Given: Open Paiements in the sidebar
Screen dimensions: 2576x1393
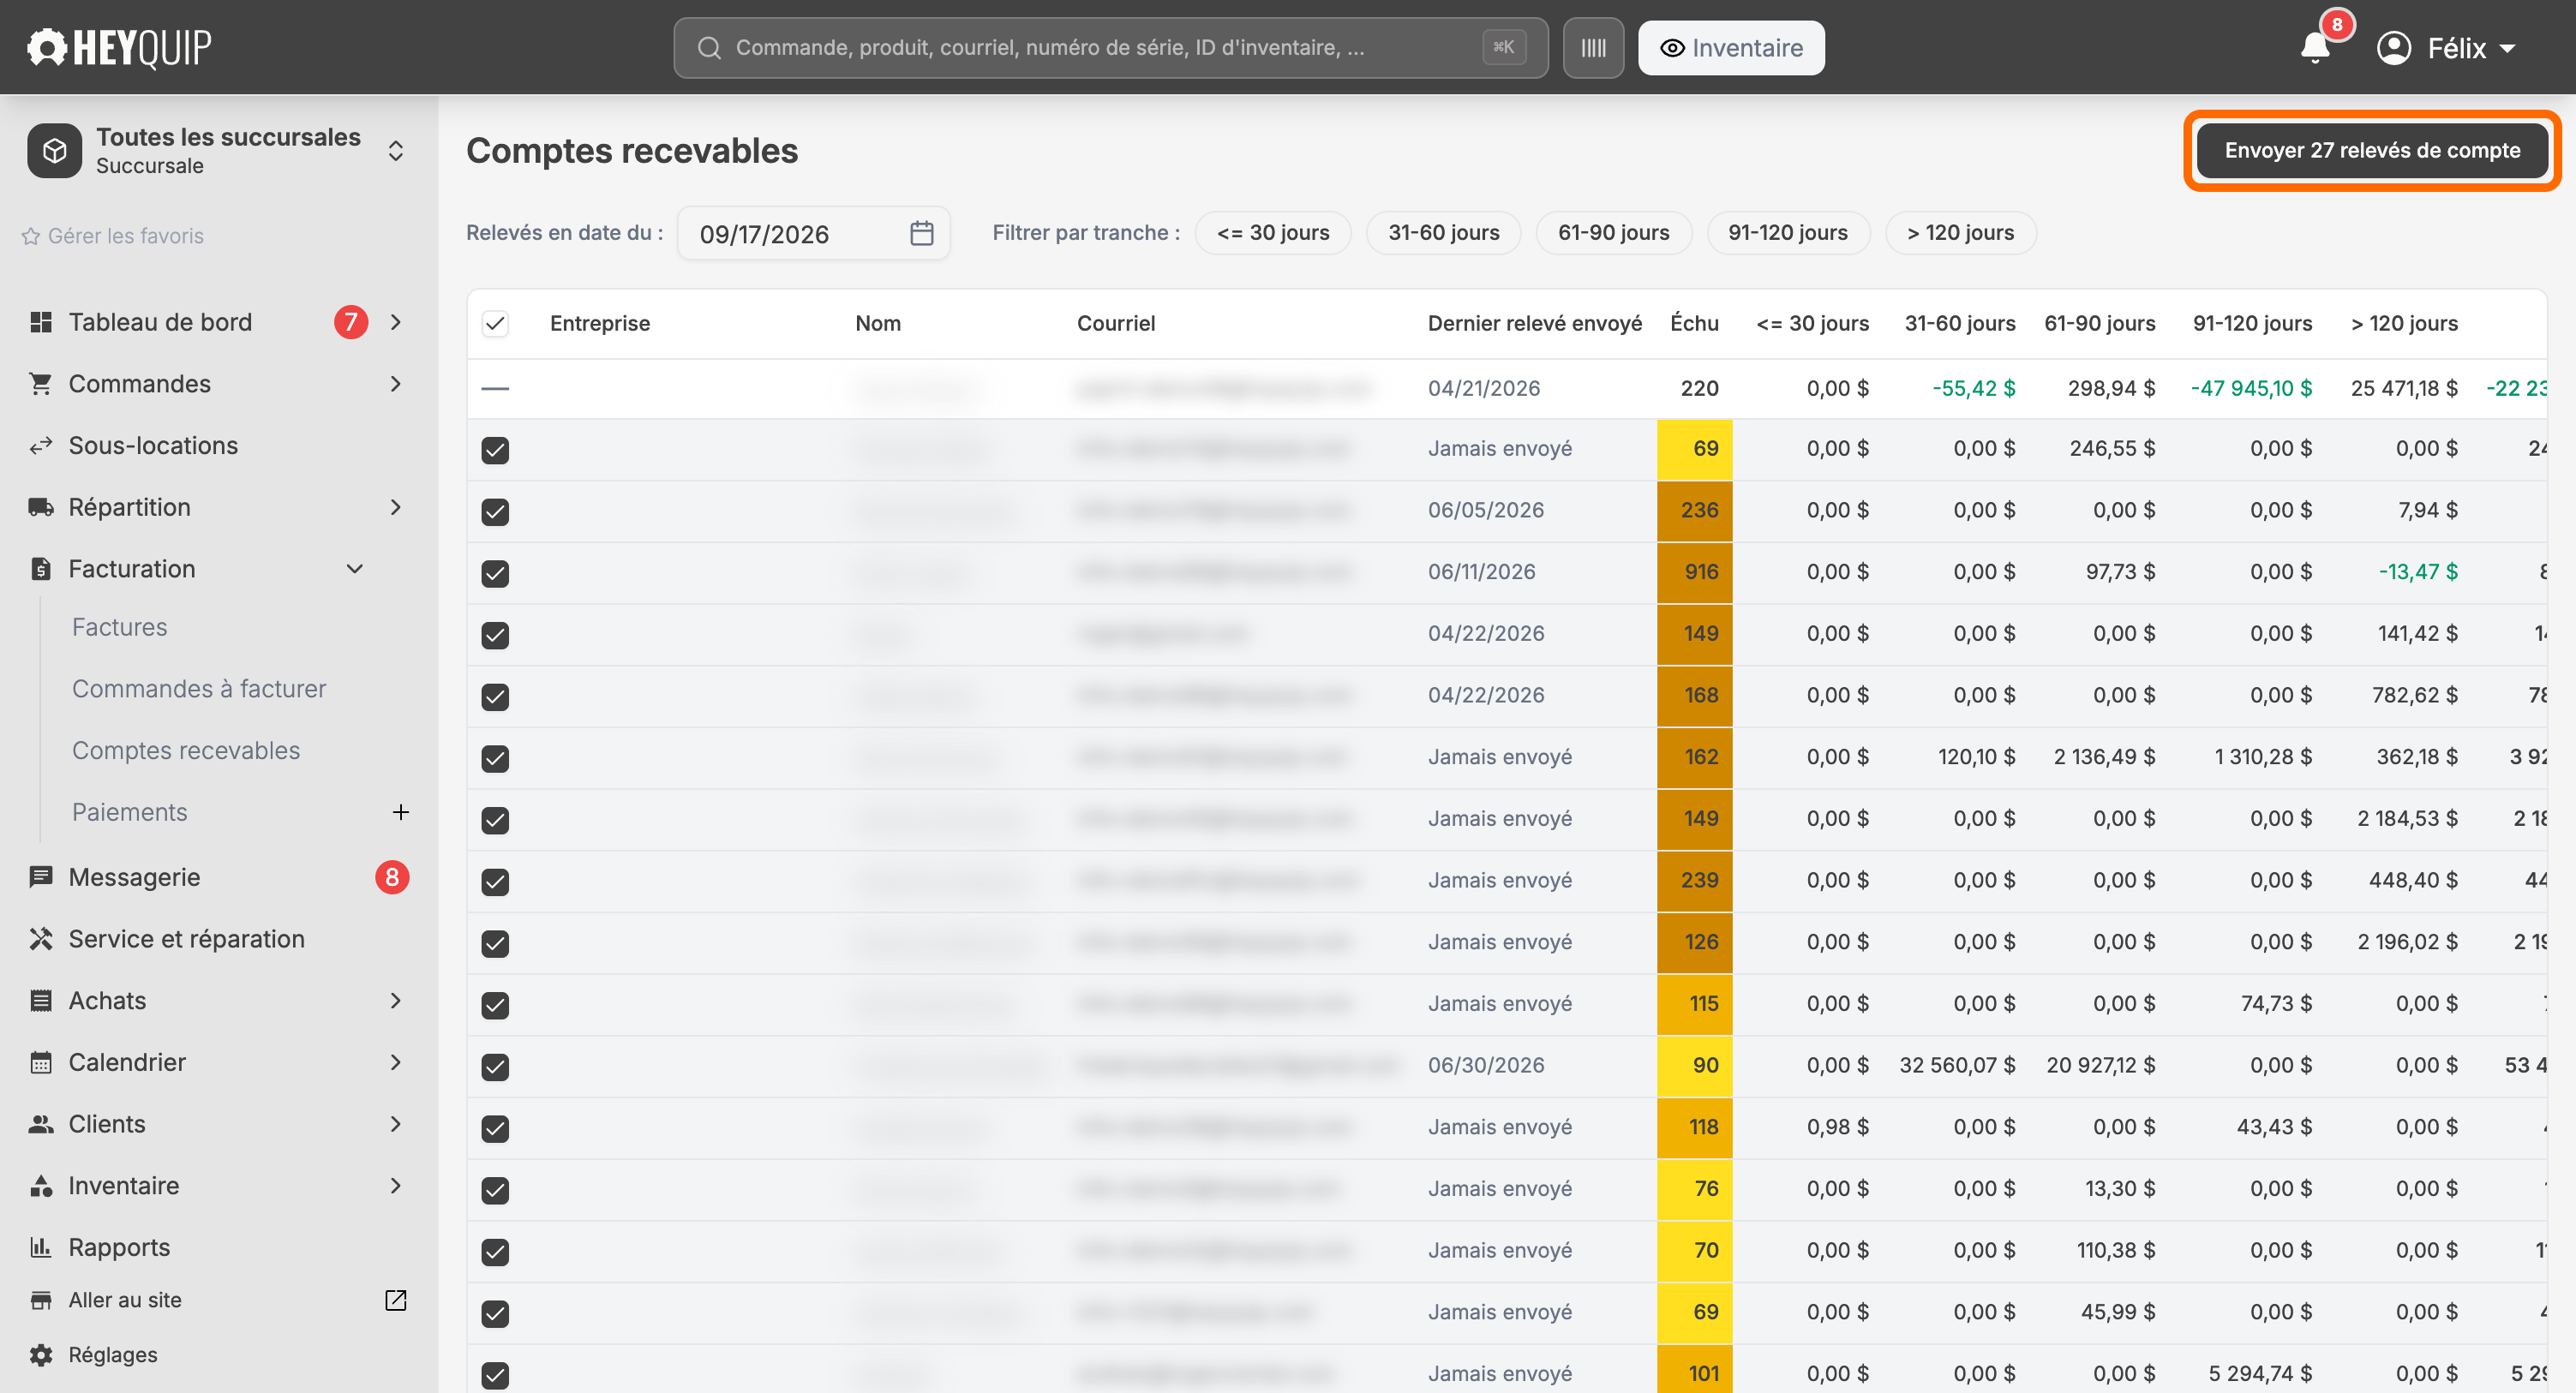Looking at the screenshot, I should coord(130,812).
